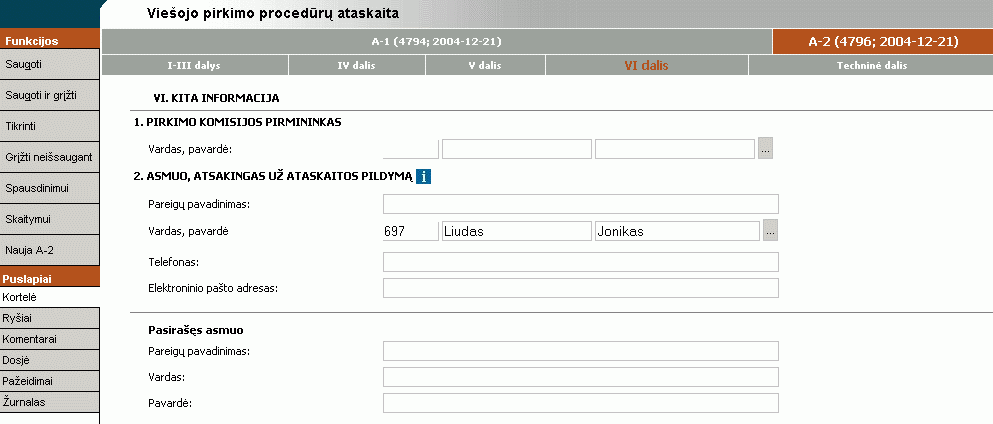Open lookup button beside Jonikas surname field
This screenshot has height=424, width=993.
point(771,231)
